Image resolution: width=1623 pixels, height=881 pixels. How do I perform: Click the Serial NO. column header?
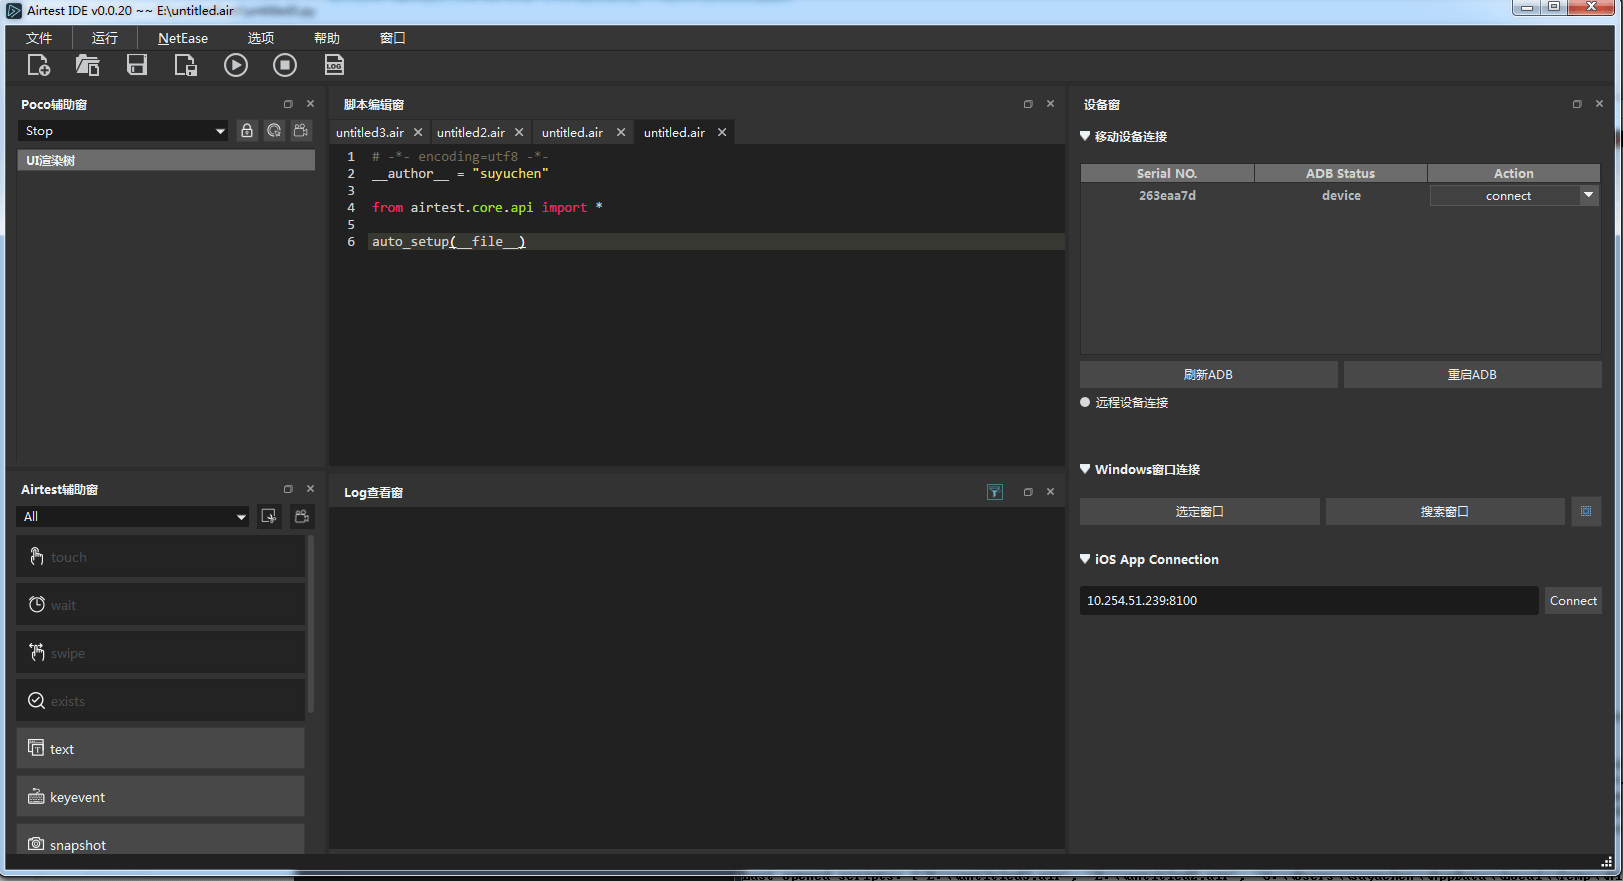tap(1167, 173)
